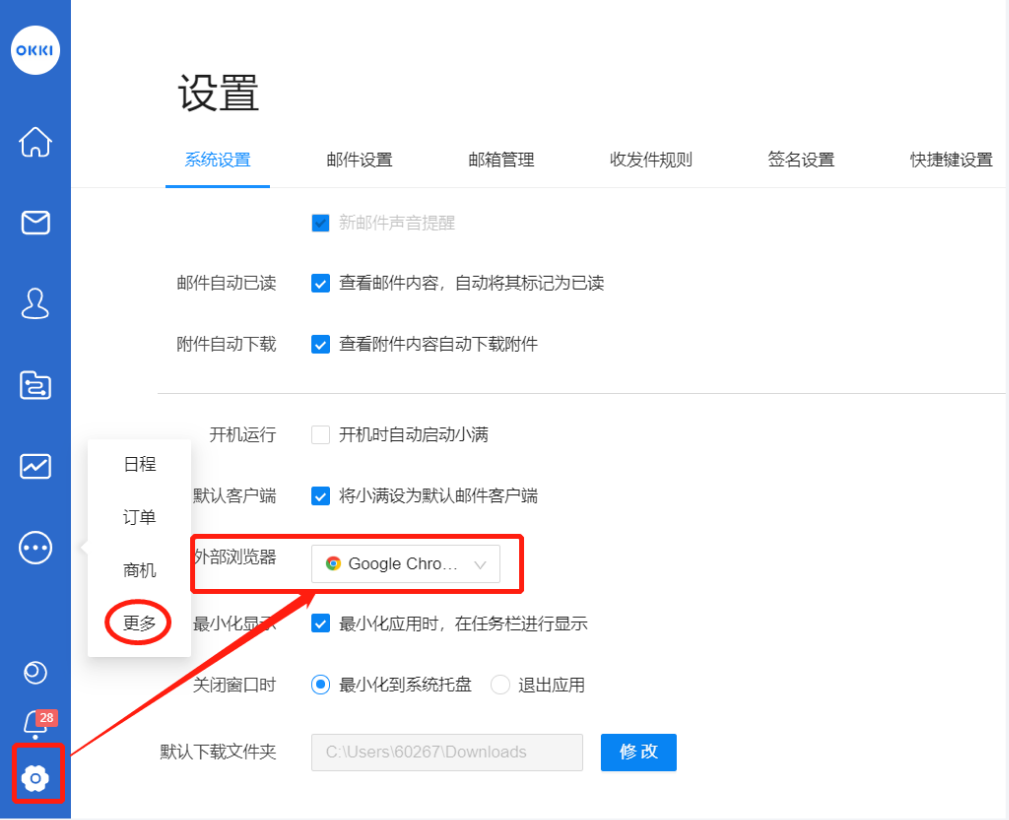
Task: Switch to 快捷键设置 tab
Action: click(951, 160)
